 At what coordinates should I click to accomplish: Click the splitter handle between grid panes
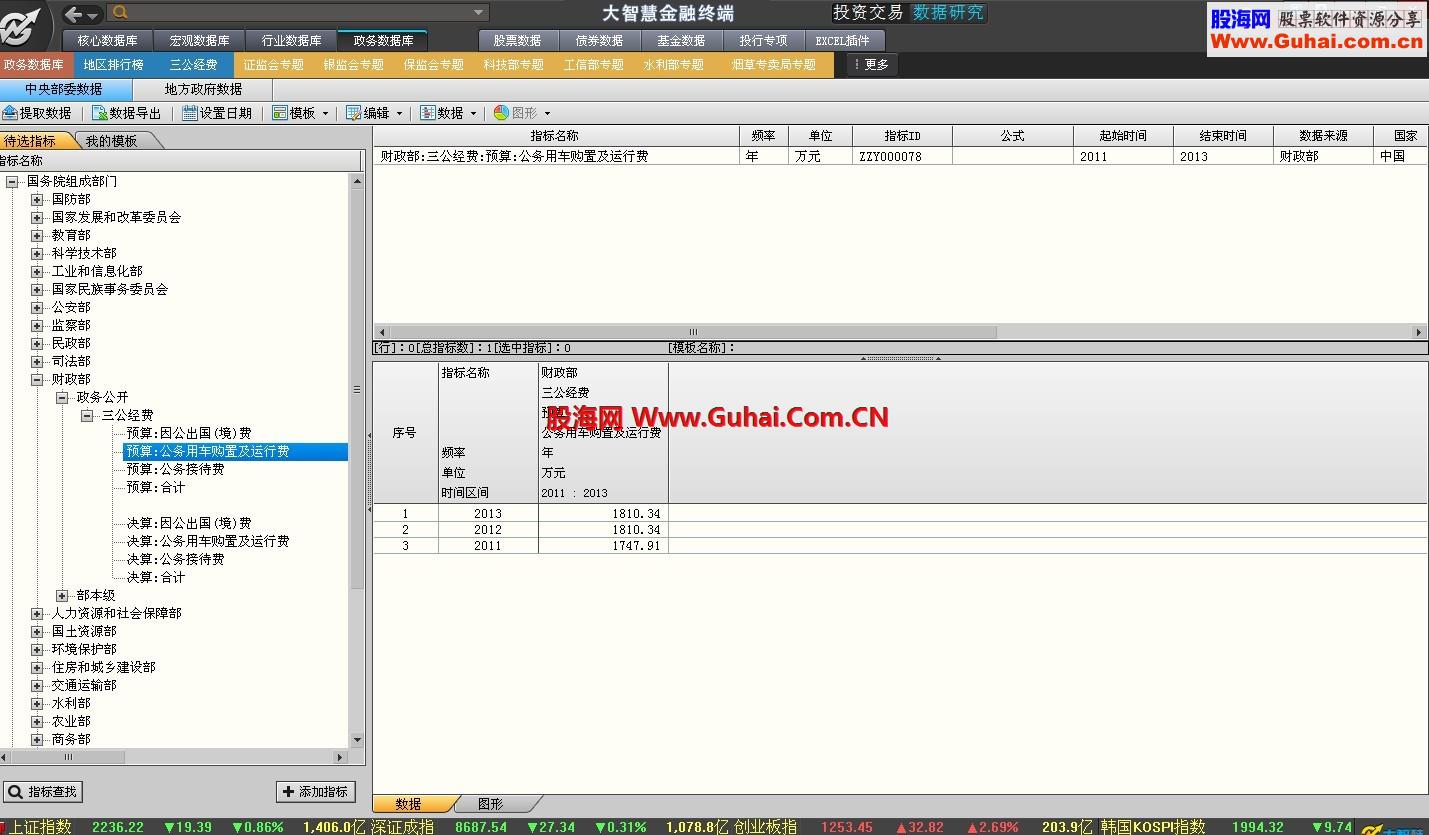(900, 358)
